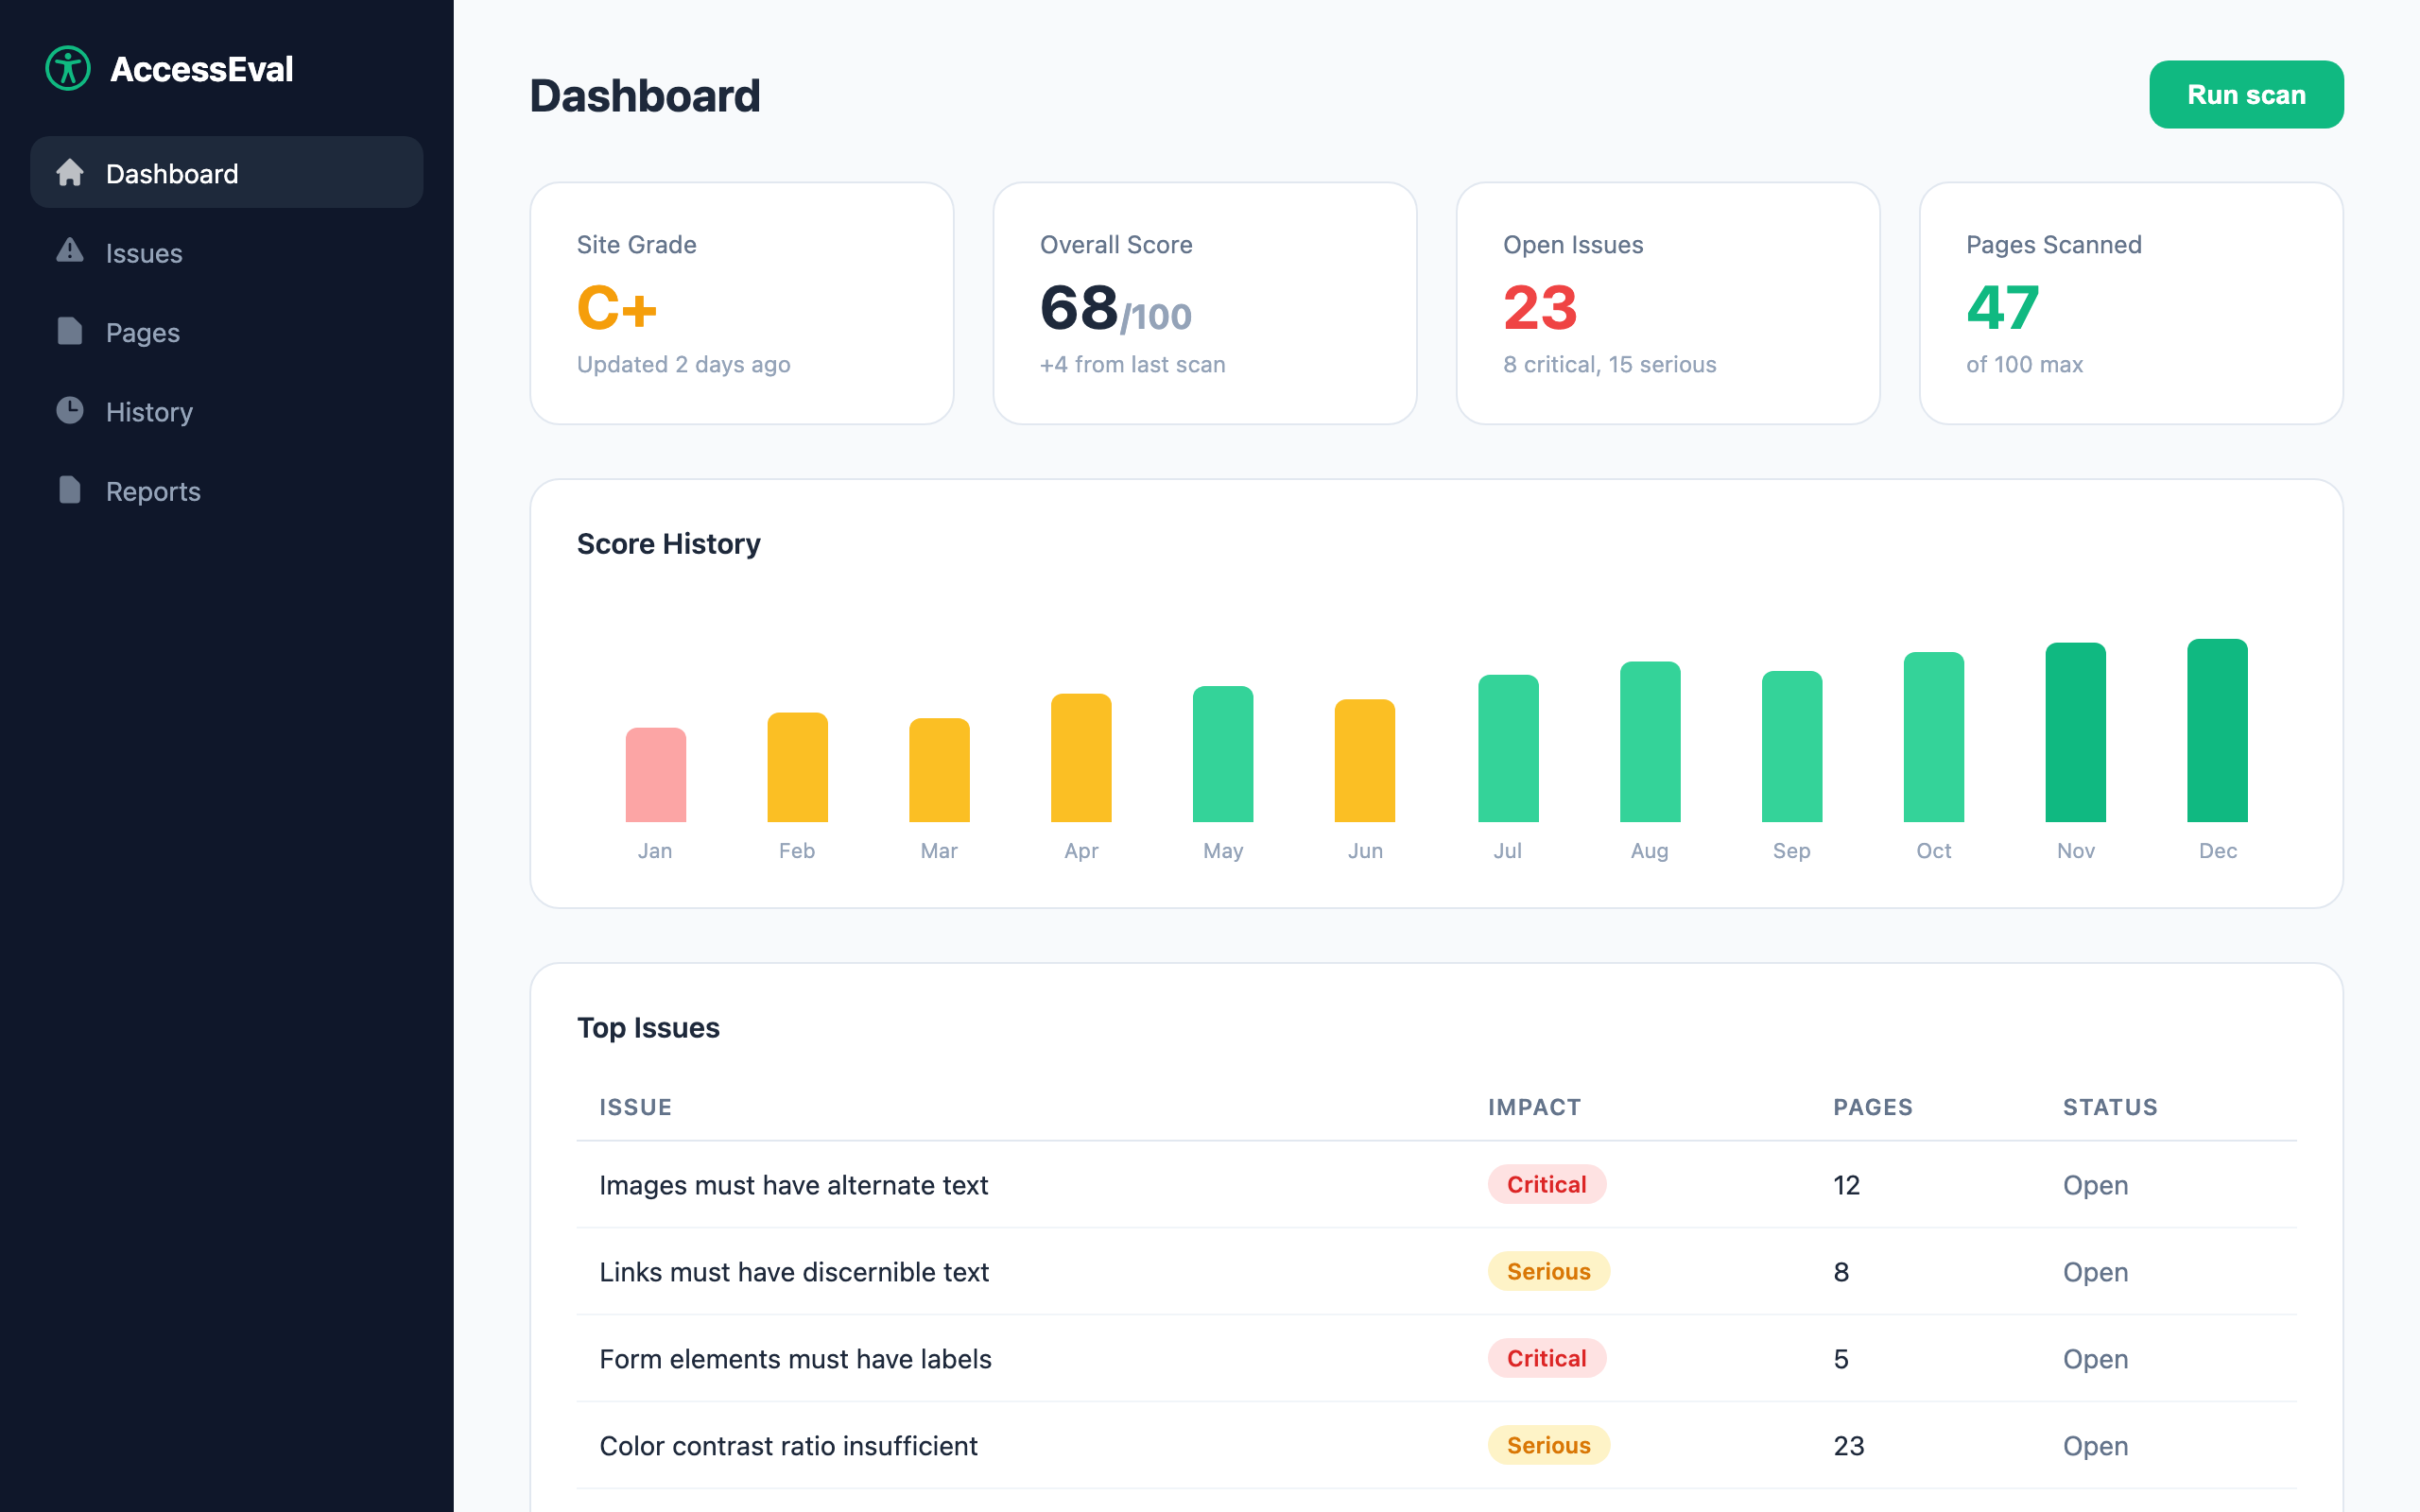The width and height of the screenshot is (2420, 1512).
Task: Open 'Images must have alternate text' issue
Action: pos(793,1185)
